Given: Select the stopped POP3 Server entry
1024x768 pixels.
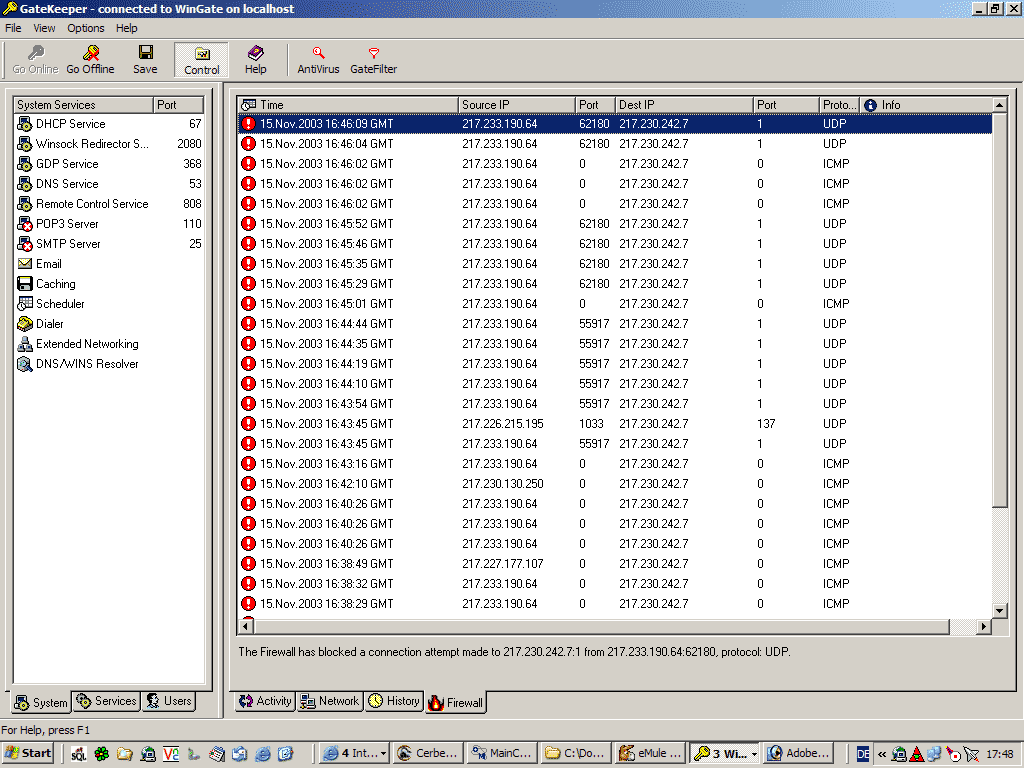Looking at the screenshot, I should coord(108,224).
